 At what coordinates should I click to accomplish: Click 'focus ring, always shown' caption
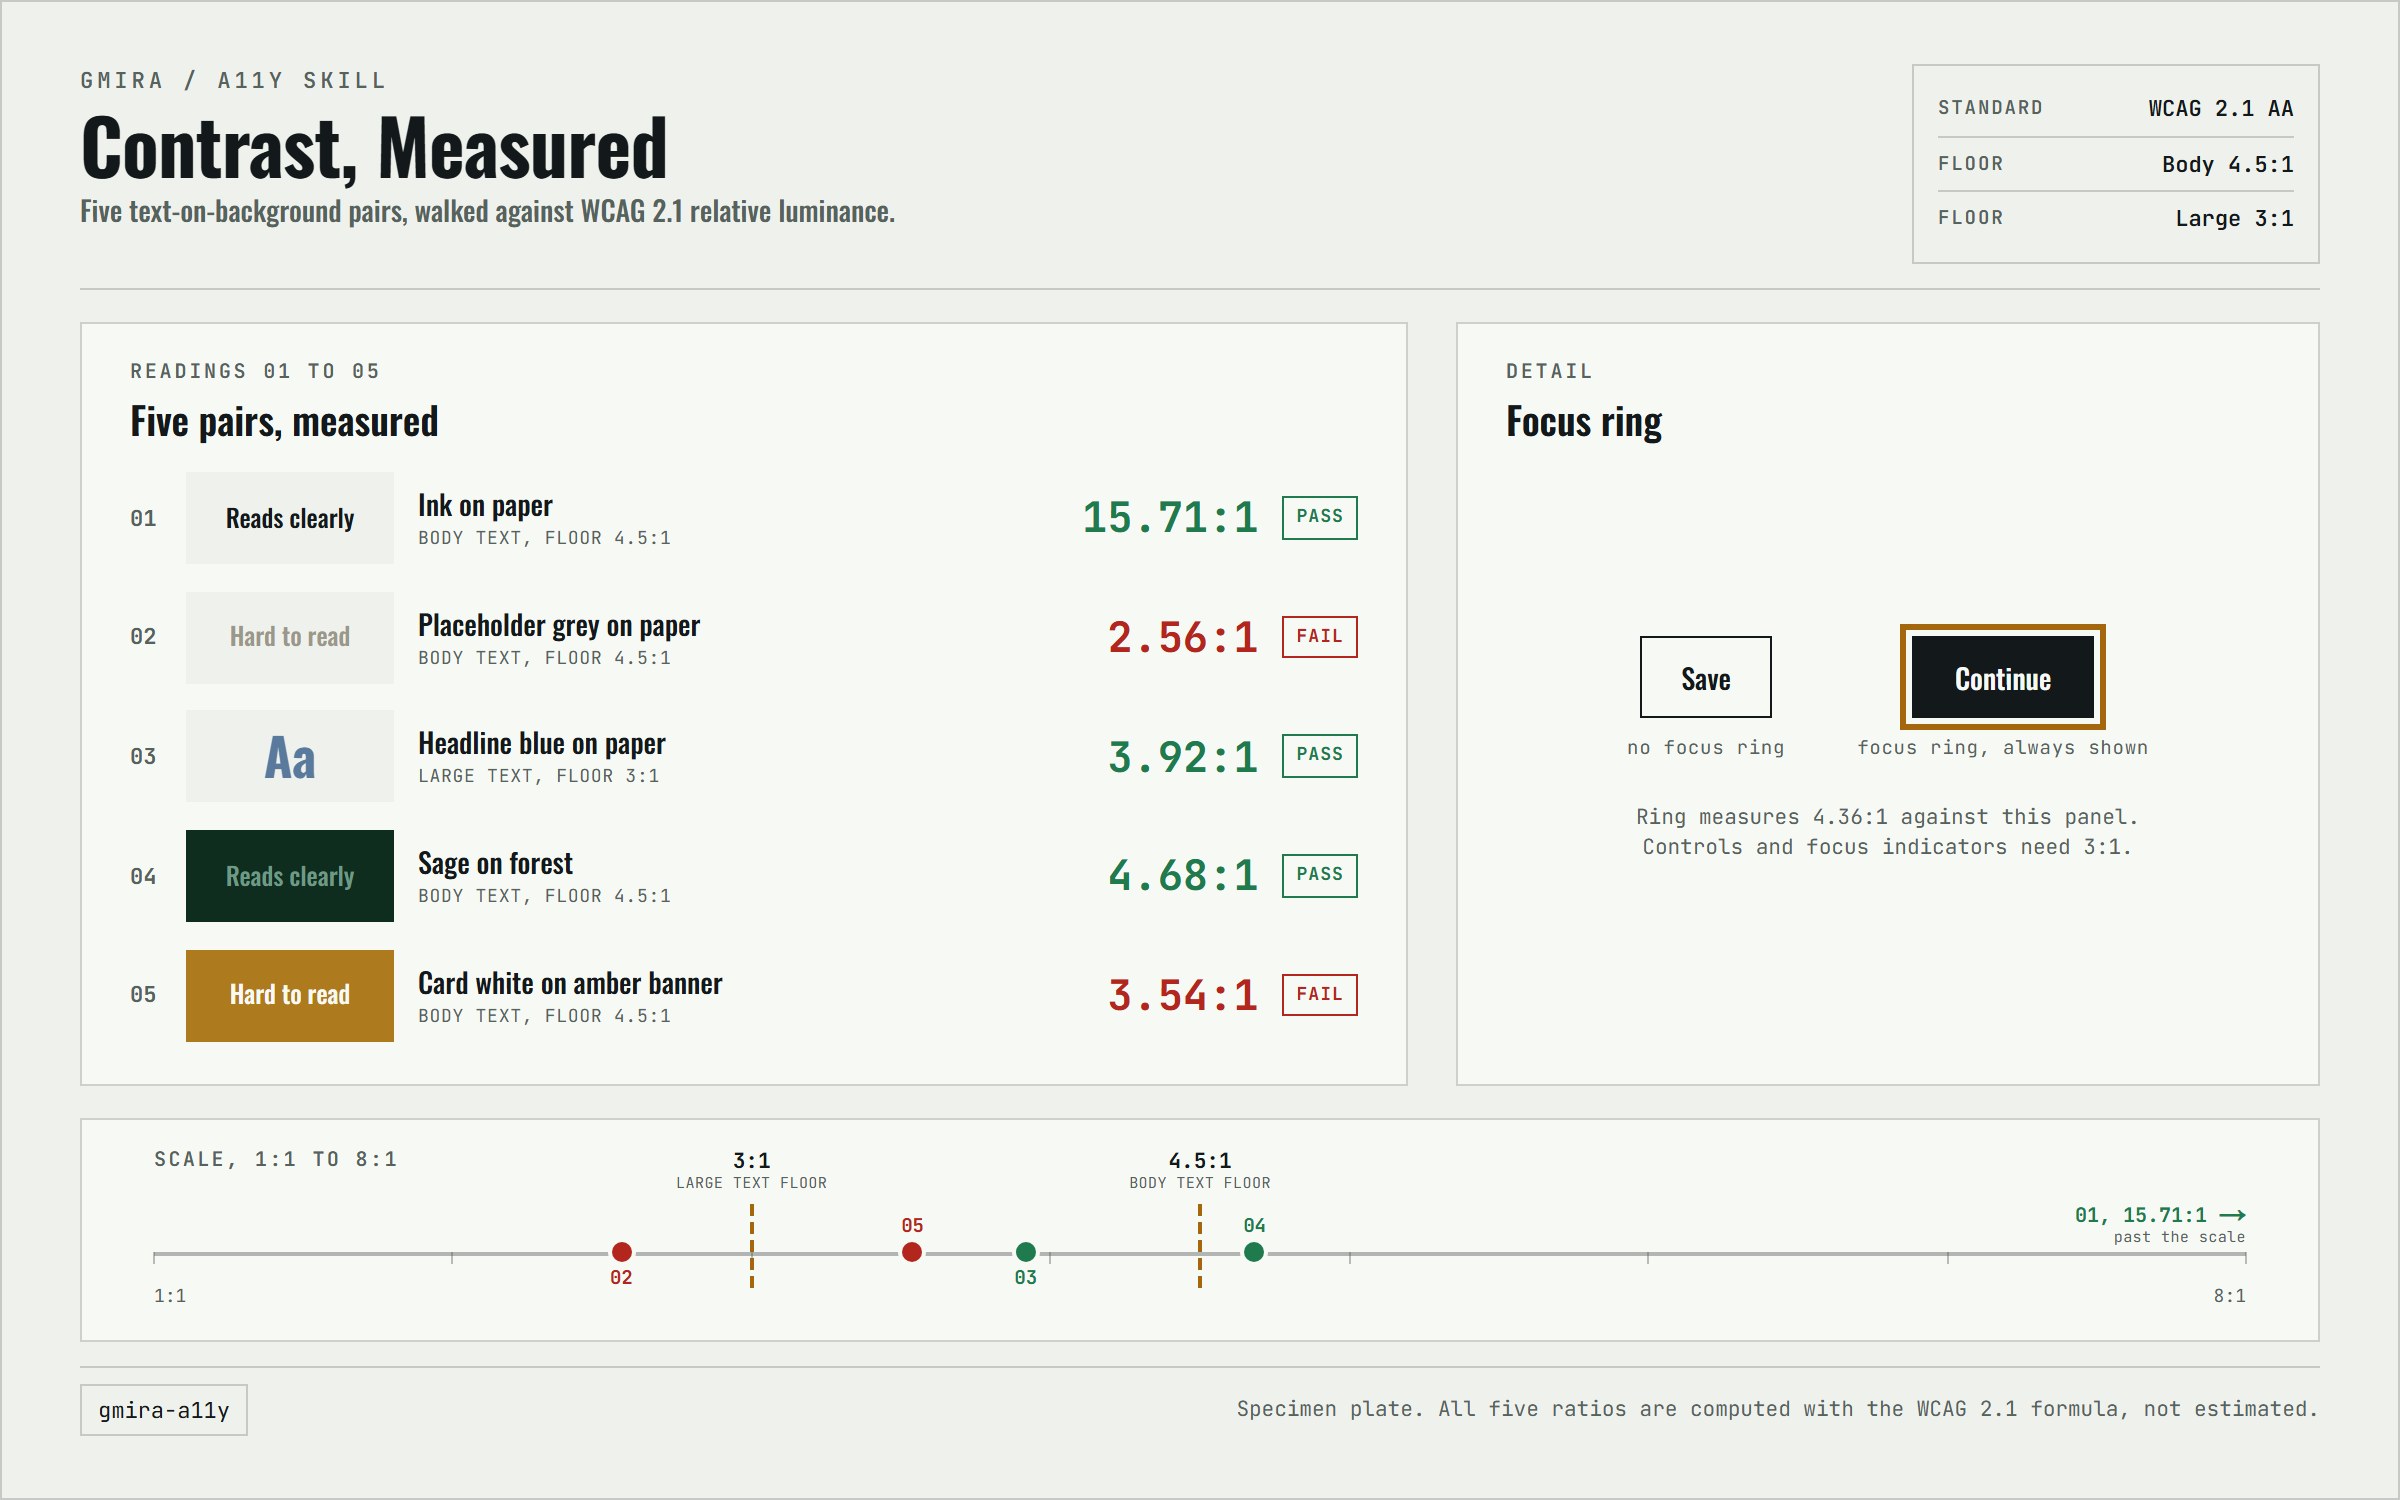click(2002, 748)
